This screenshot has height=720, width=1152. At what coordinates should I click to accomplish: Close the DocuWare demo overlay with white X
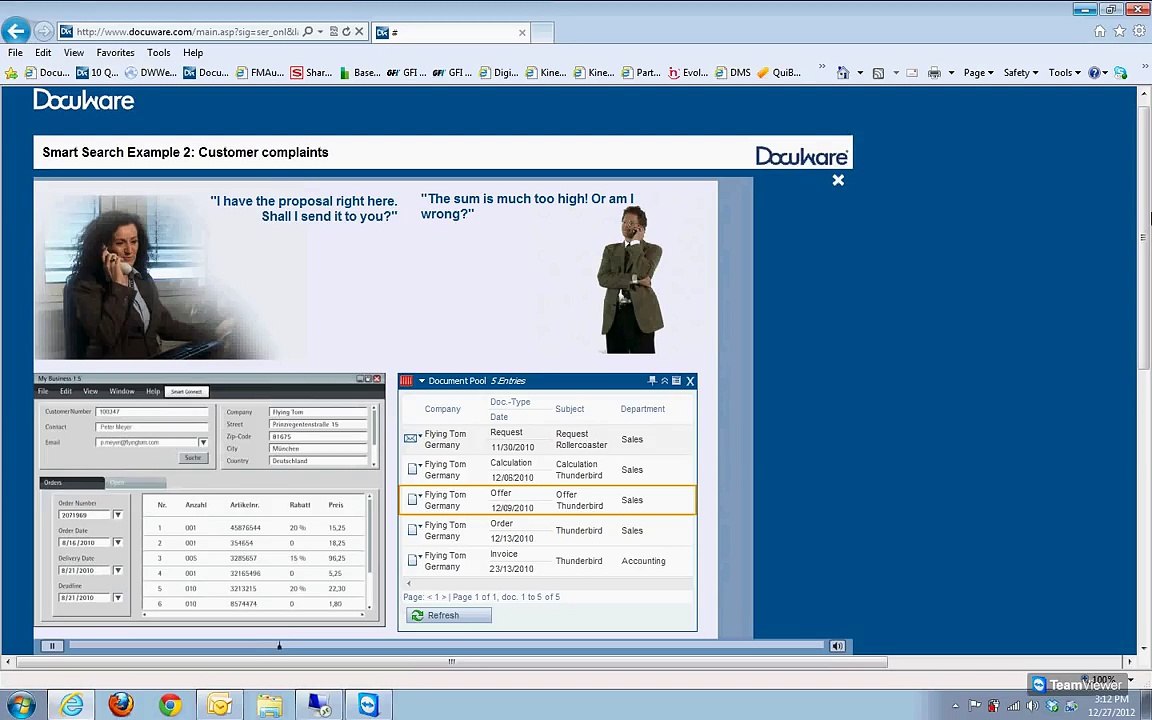[x=838, y=180]
